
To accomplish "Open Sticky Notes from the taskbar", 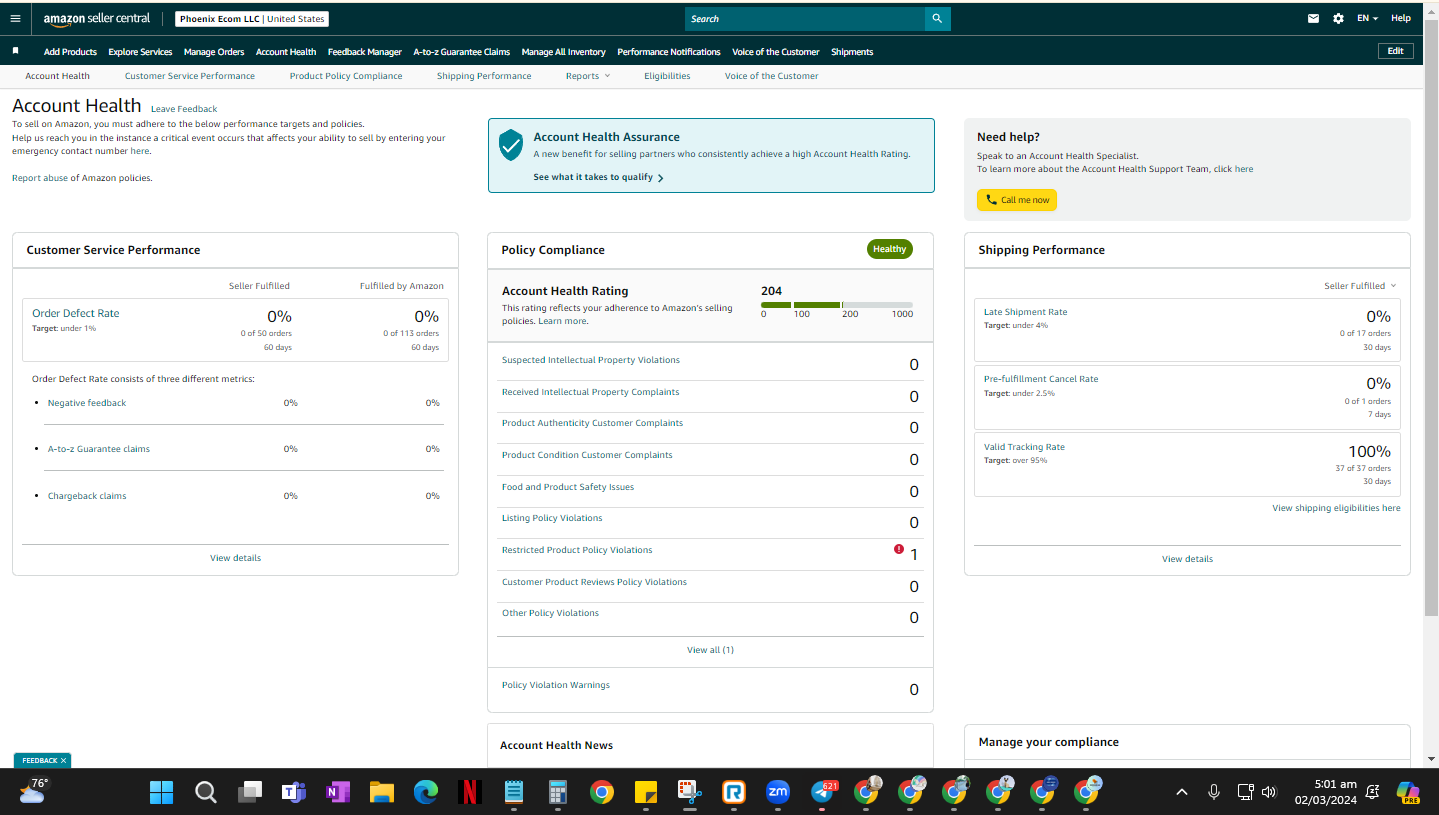I will click(645, 793).
